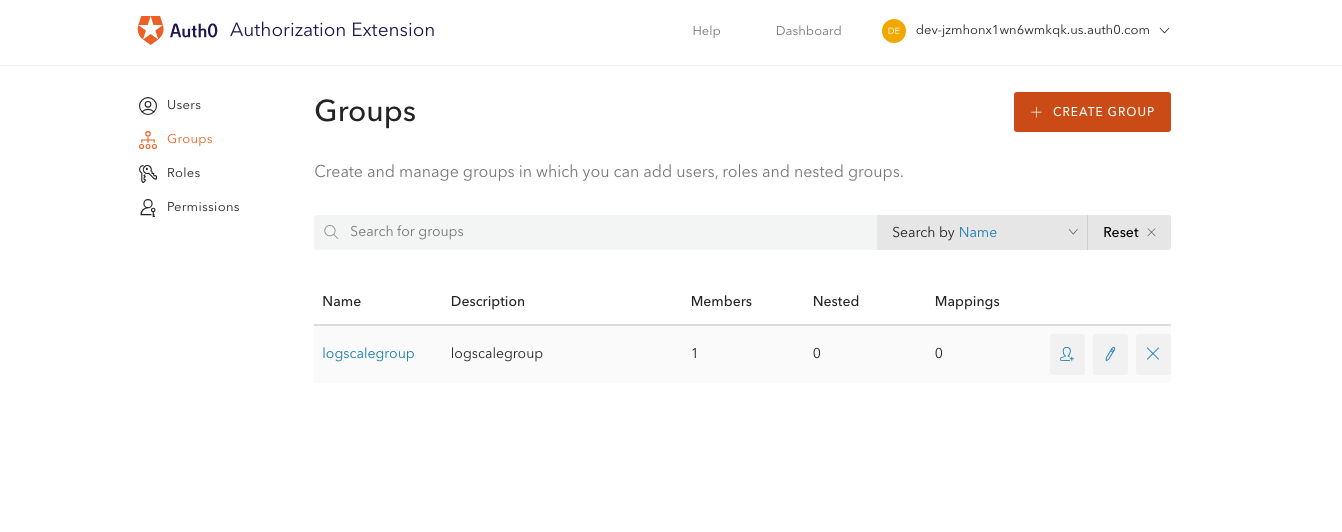
Task: Click the Authorization Extension title
Action: (332, 30)
